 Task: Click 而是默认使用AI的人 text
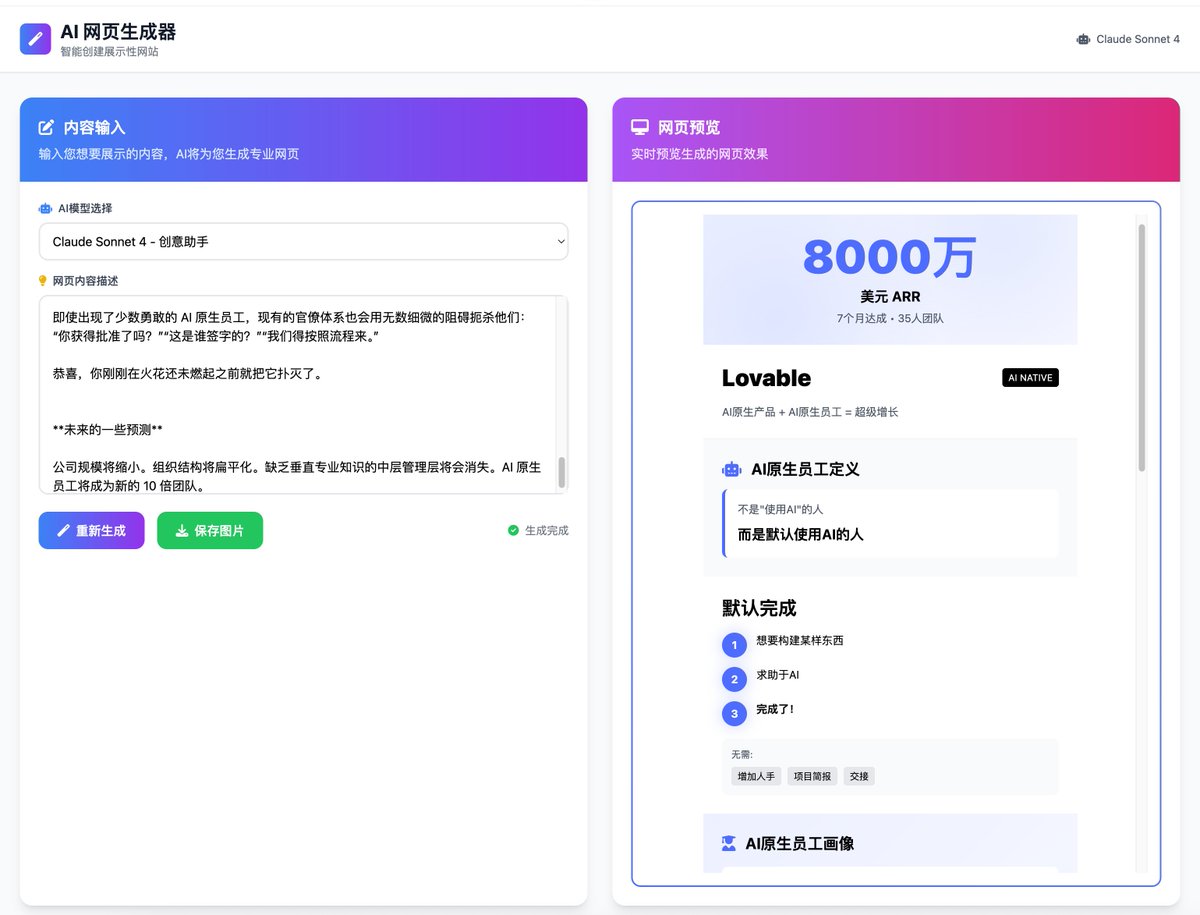point(800,534)
